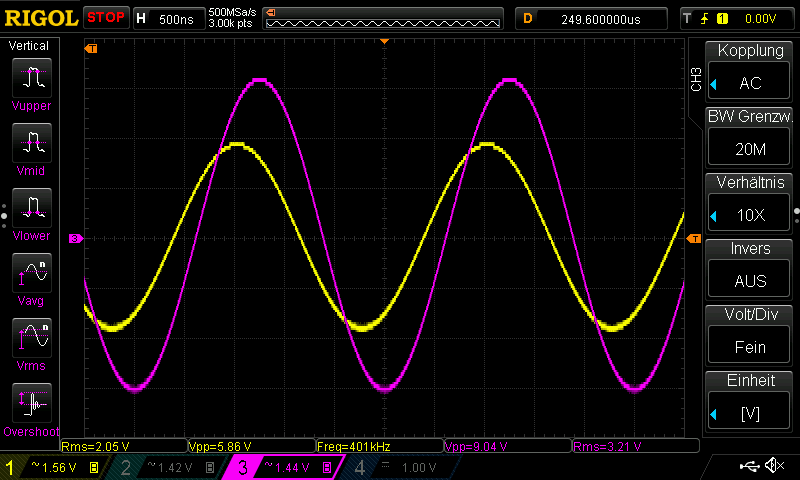Click the channel 1 bandwidth limit B icon
This screenshot has width=800, height=480.
tap(94, 467)
